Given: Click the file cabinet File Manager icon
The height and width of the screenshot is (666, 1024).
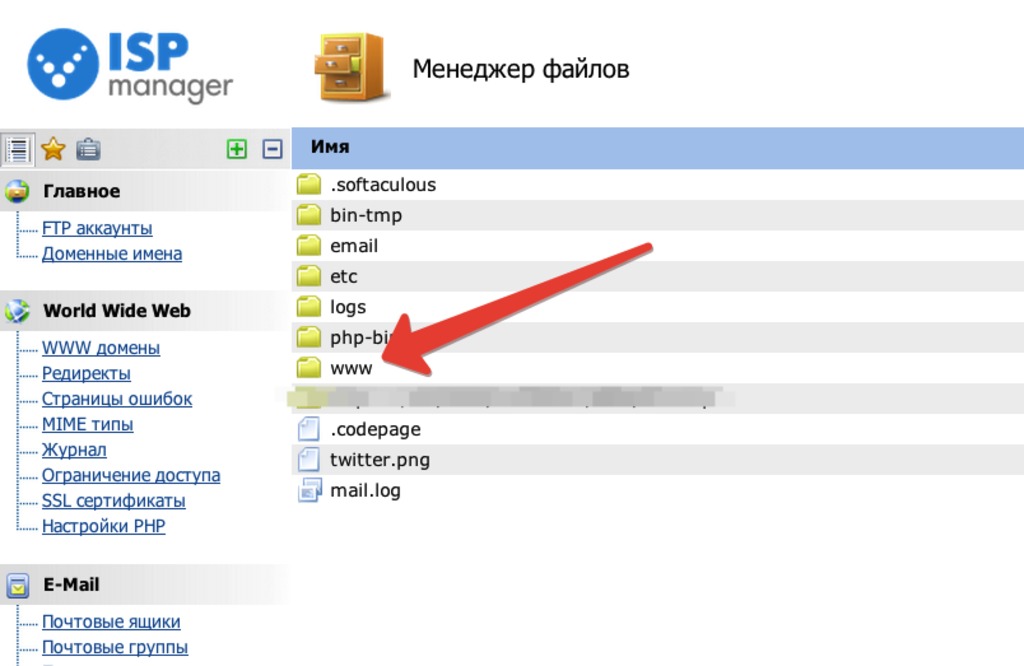Looking at the screenshot, I should point(351,68).
